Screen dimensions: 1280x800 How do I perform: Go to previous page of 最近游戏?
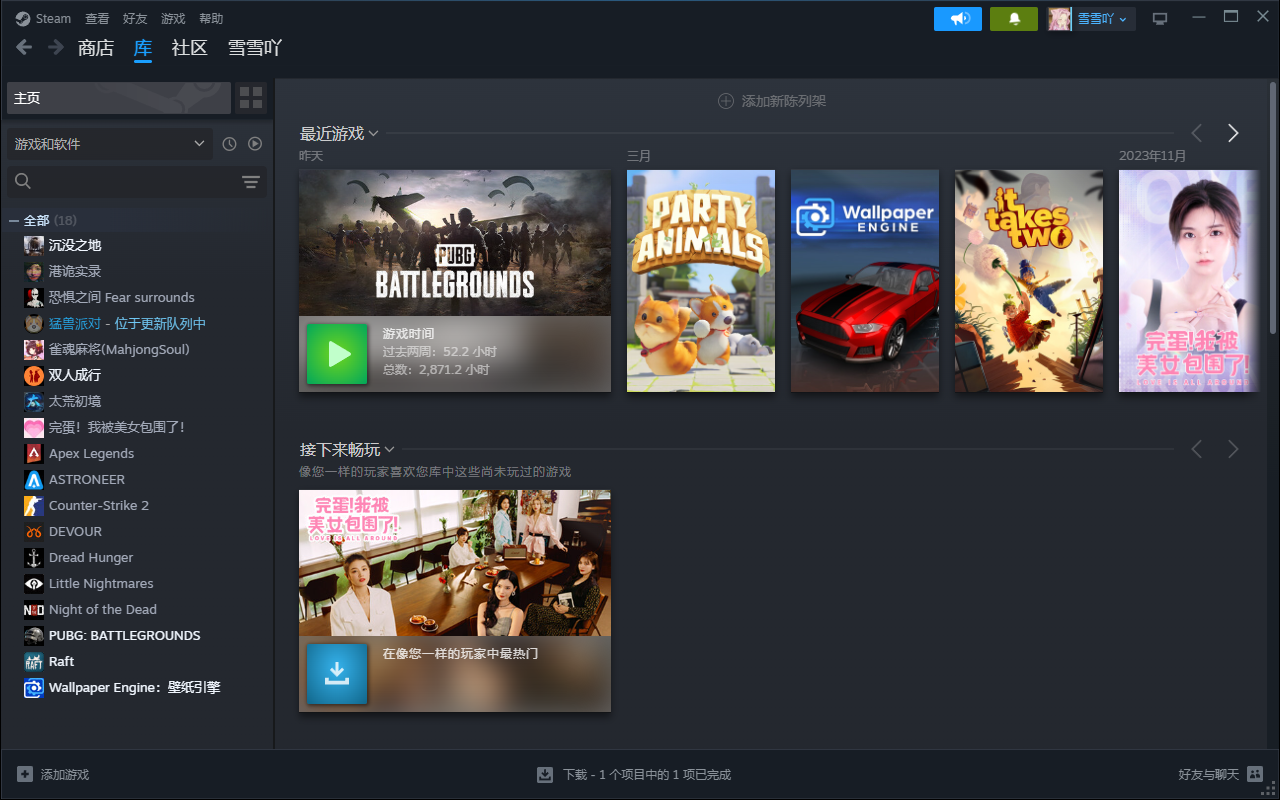click(1197, 133)
